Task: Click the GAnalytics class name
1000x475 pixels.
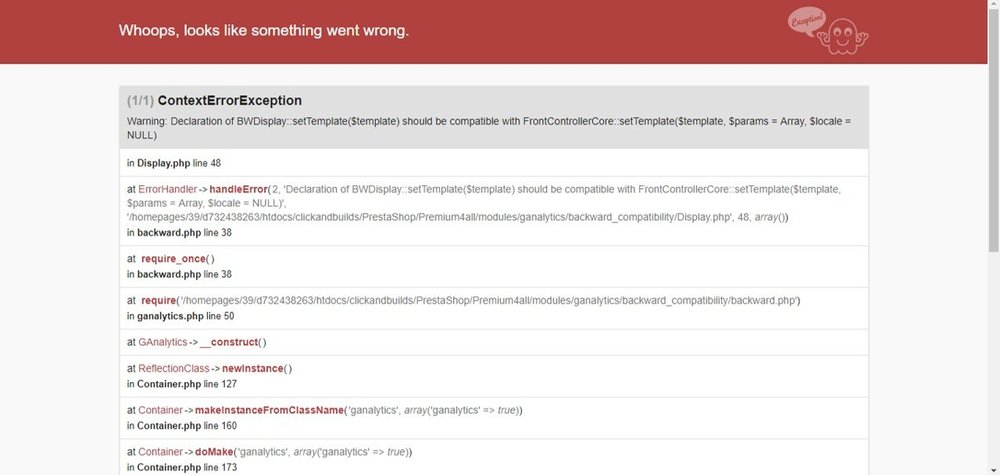Action: pyautogui.click(x=163, y=342)
